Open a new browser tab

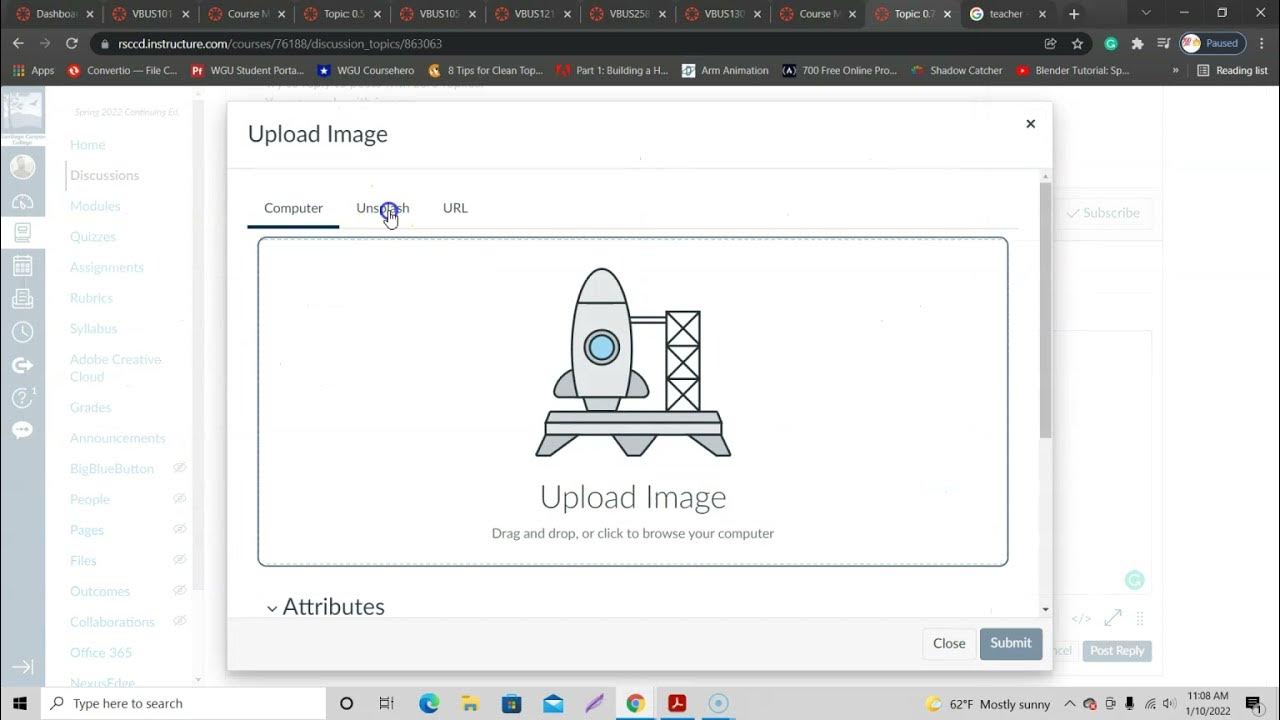pos(1074,14)
